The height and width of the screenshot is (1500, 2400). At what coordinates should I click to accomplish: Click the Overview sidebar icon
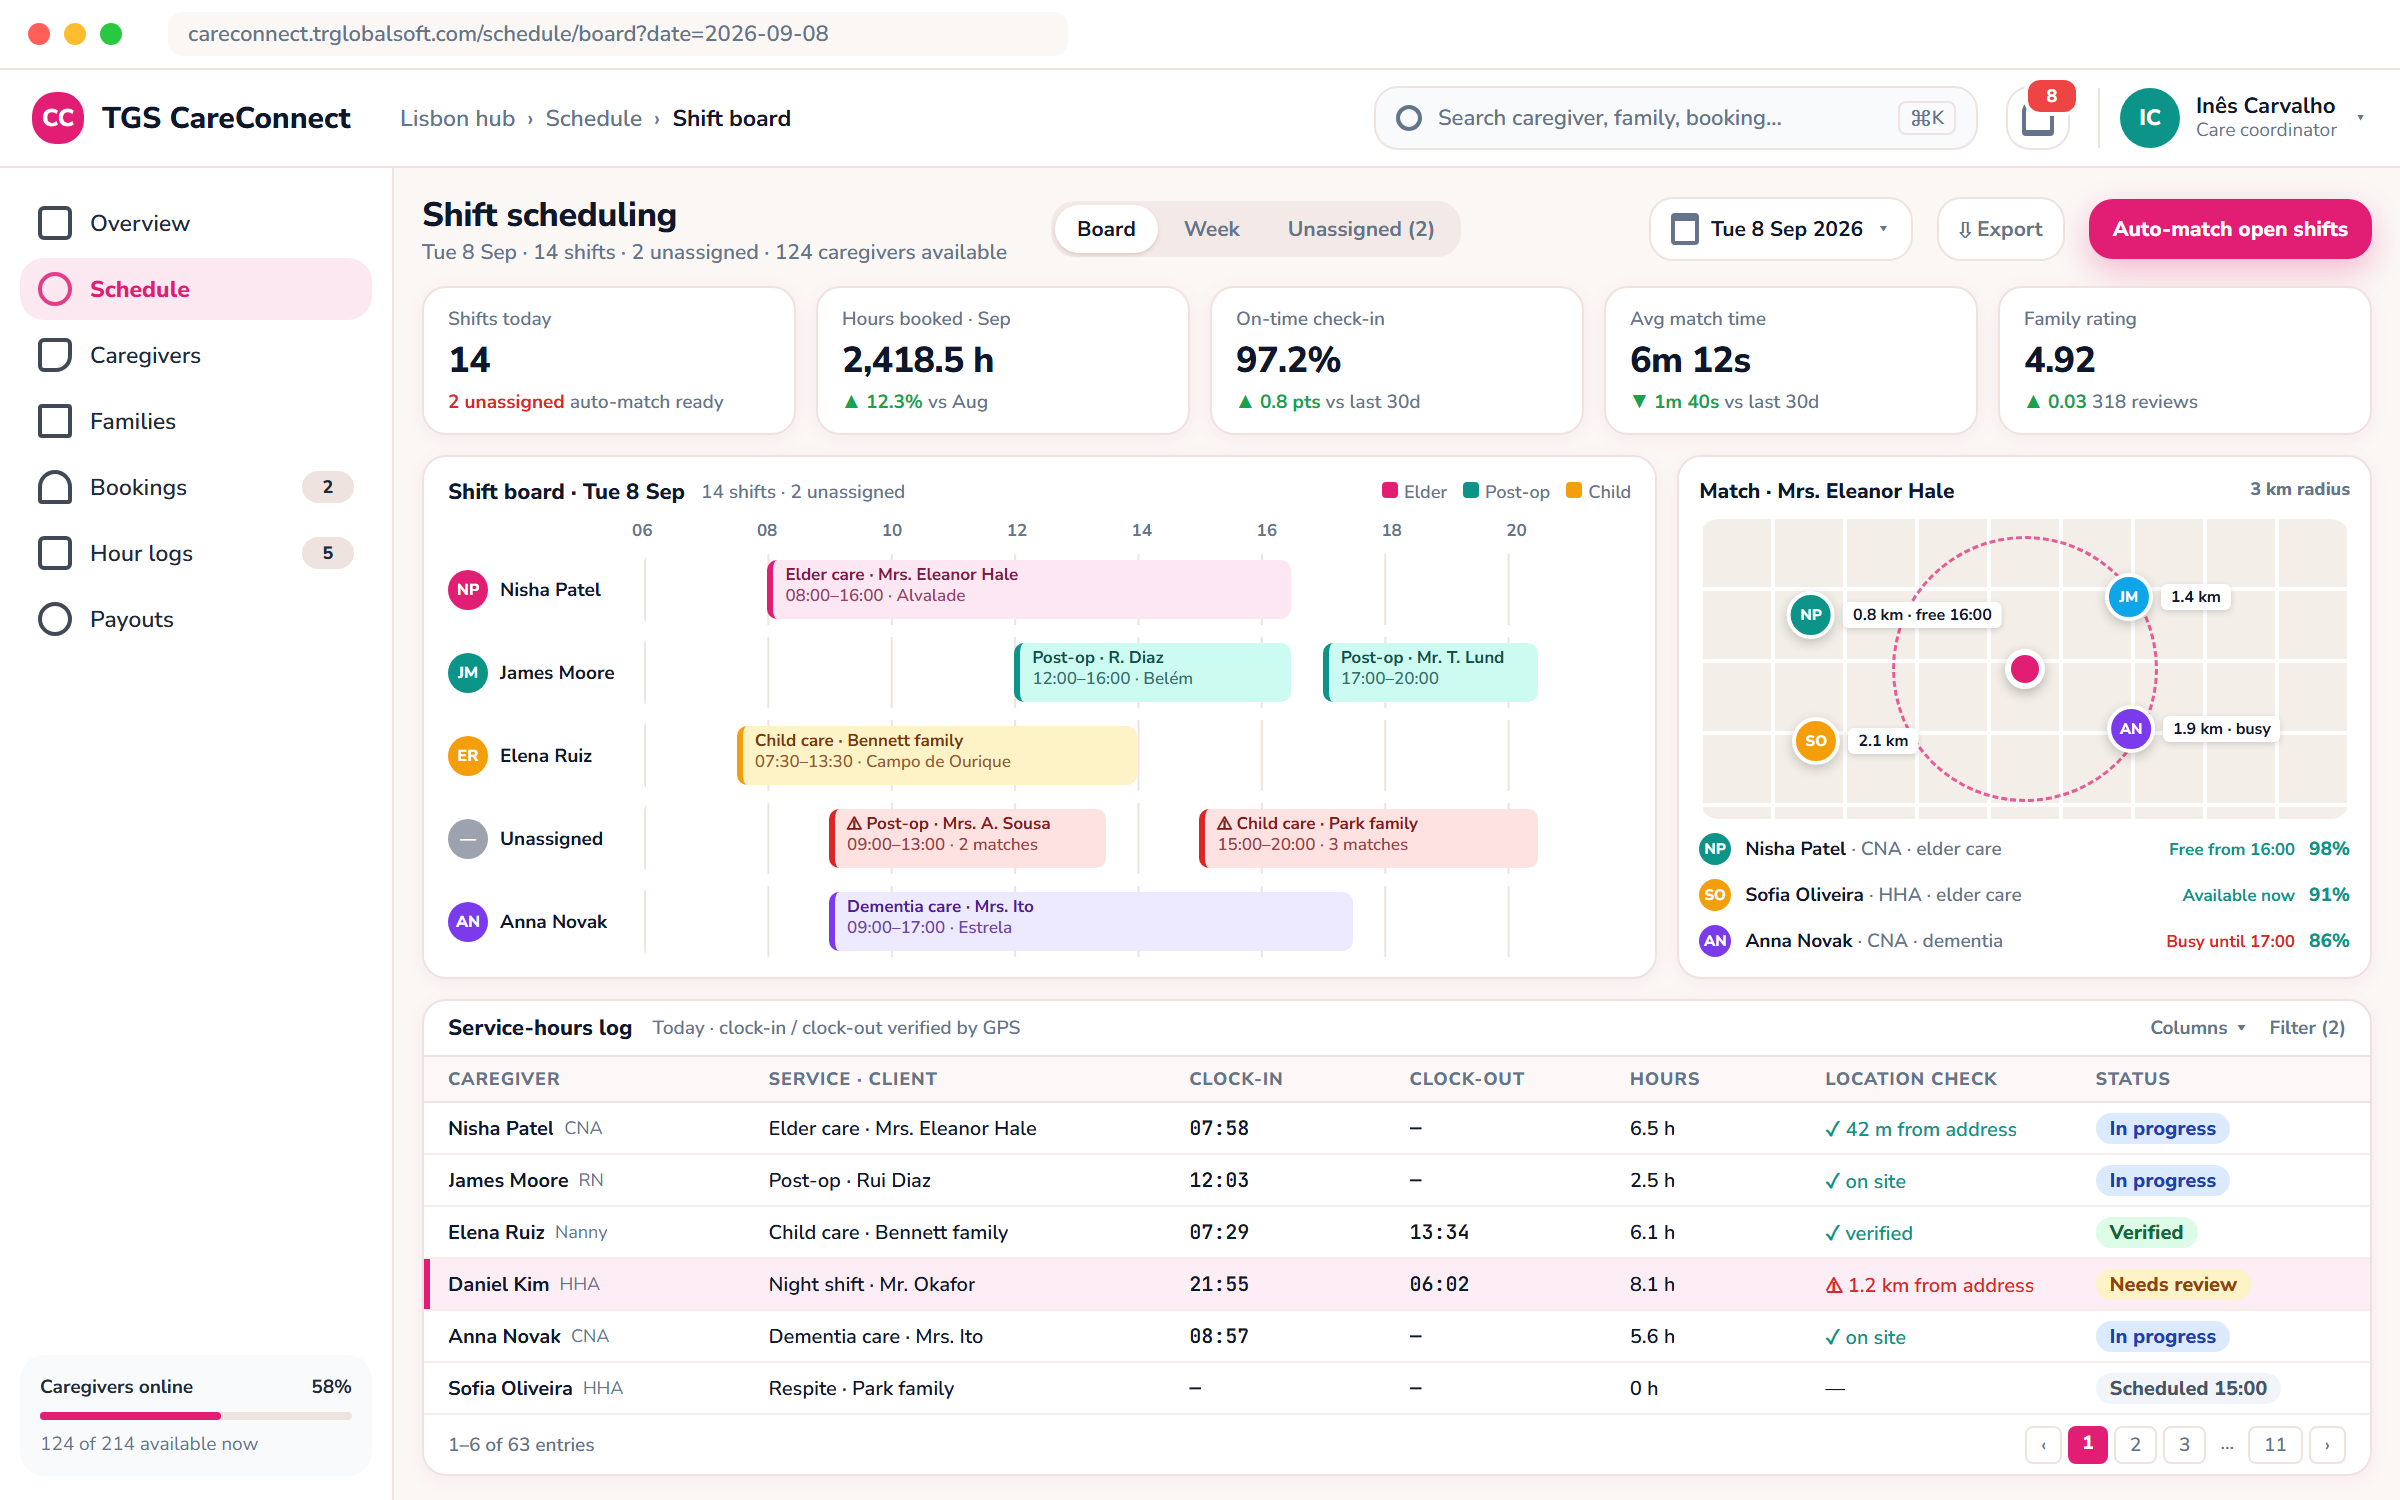55,223
